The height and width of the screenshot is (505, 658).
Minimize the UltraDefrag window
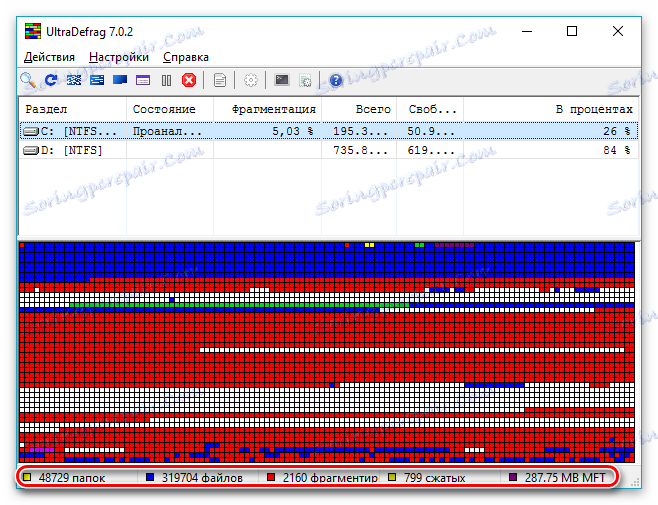527,31
